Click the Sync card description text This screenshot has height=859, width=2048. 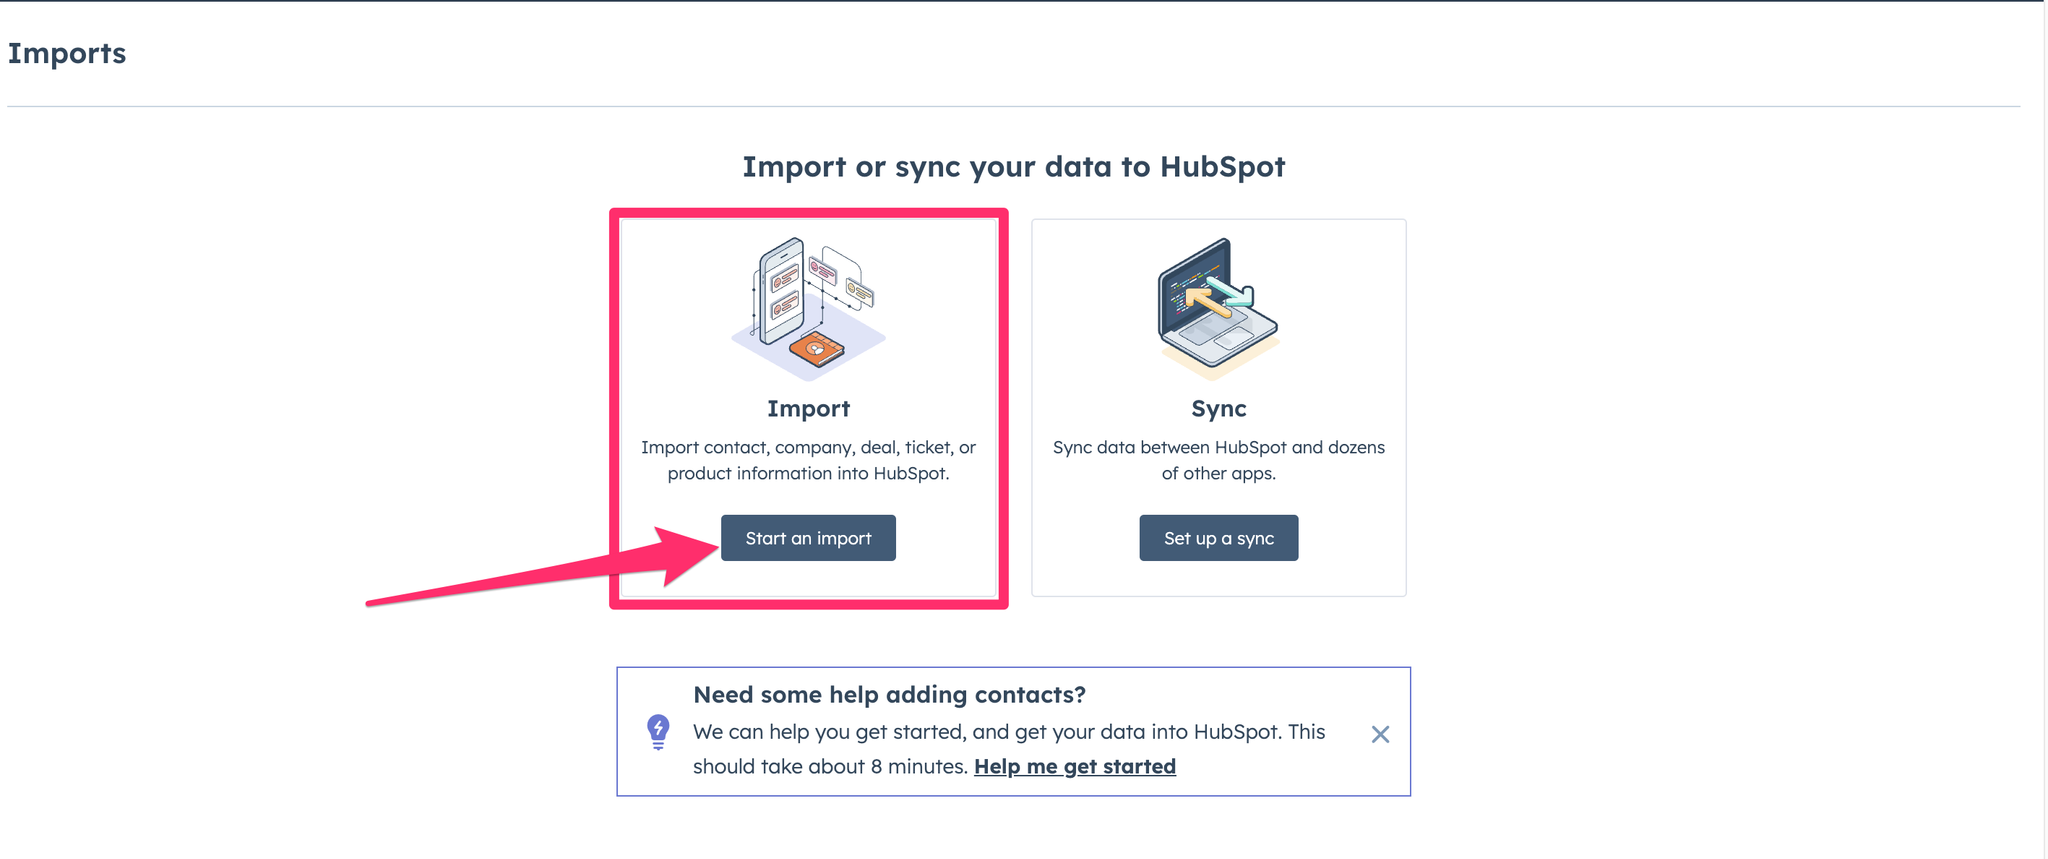[x=1218, y=460]
